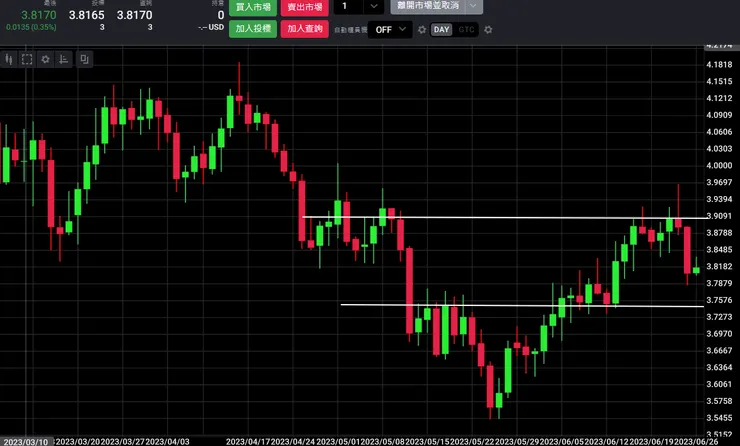Click the 2023/04/17 date axis label
740x446 pixels.
click(x=248, y=442)
